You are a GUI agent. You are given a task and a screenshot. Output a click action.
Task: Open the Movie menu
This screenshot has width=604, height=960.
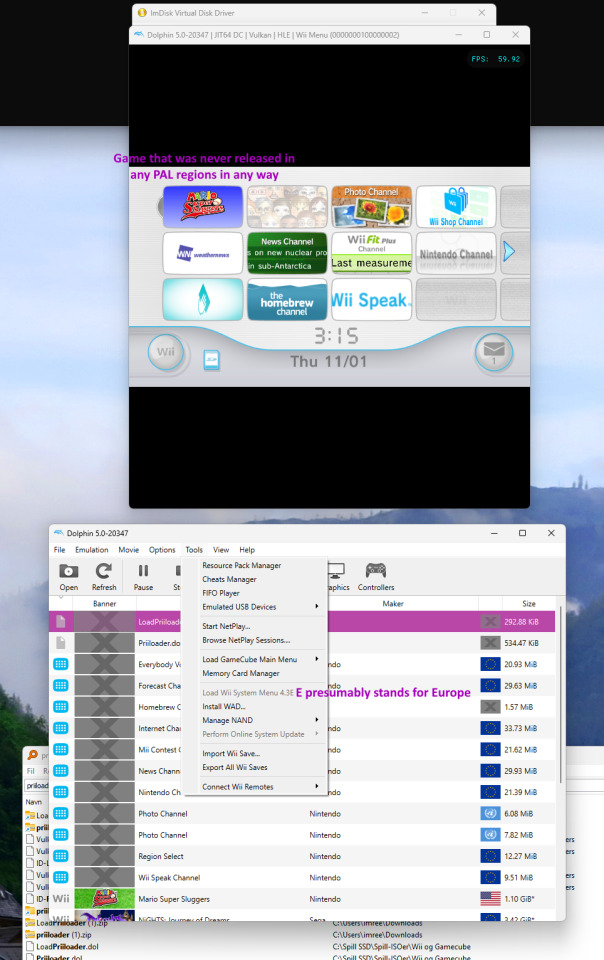click(129, 550)
